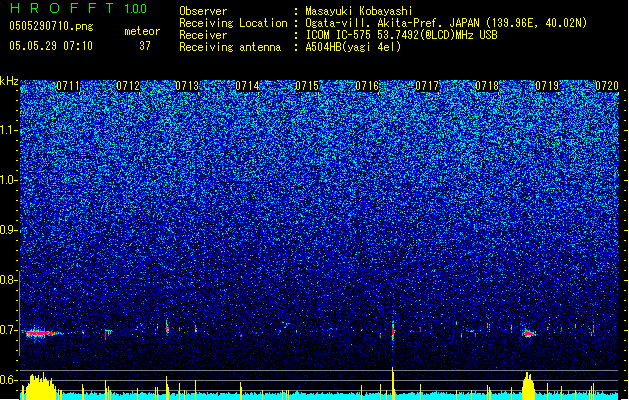Click the tallest yellow power spike below 0716
The width and height of the screenshot is (629, 400).
click(x=393, y=383)
